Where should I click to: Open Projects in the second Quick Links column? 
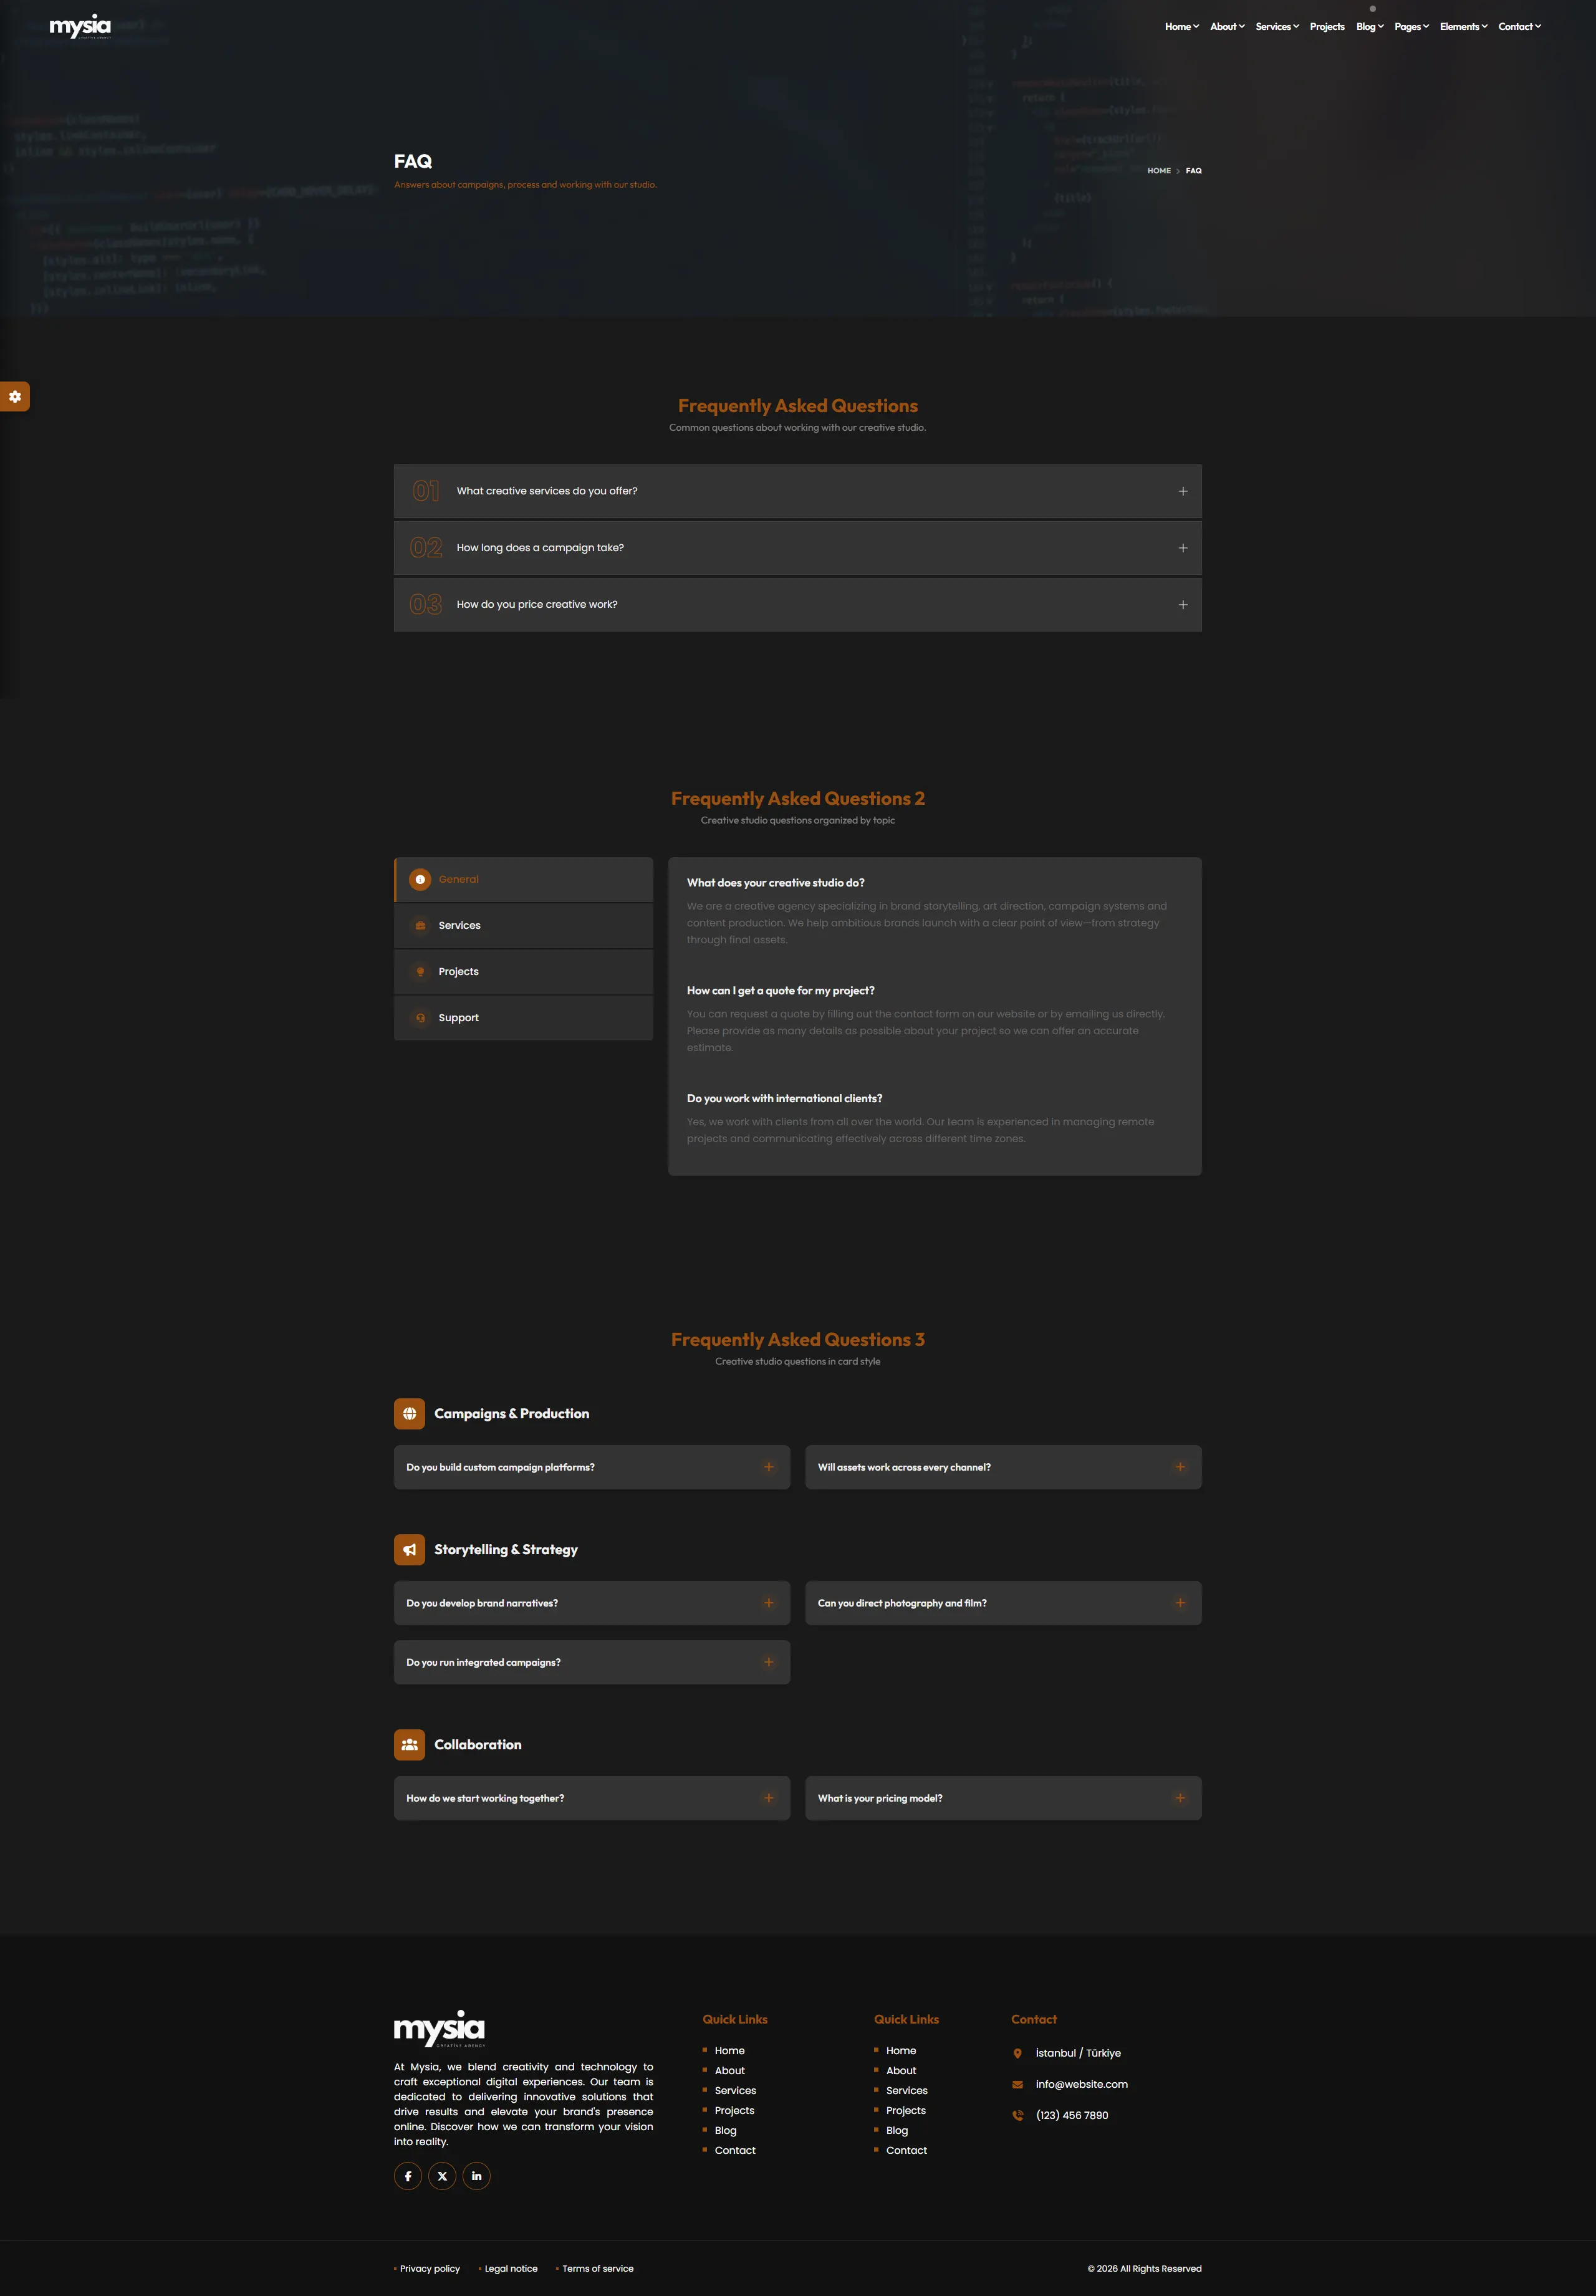(905, 2111)
